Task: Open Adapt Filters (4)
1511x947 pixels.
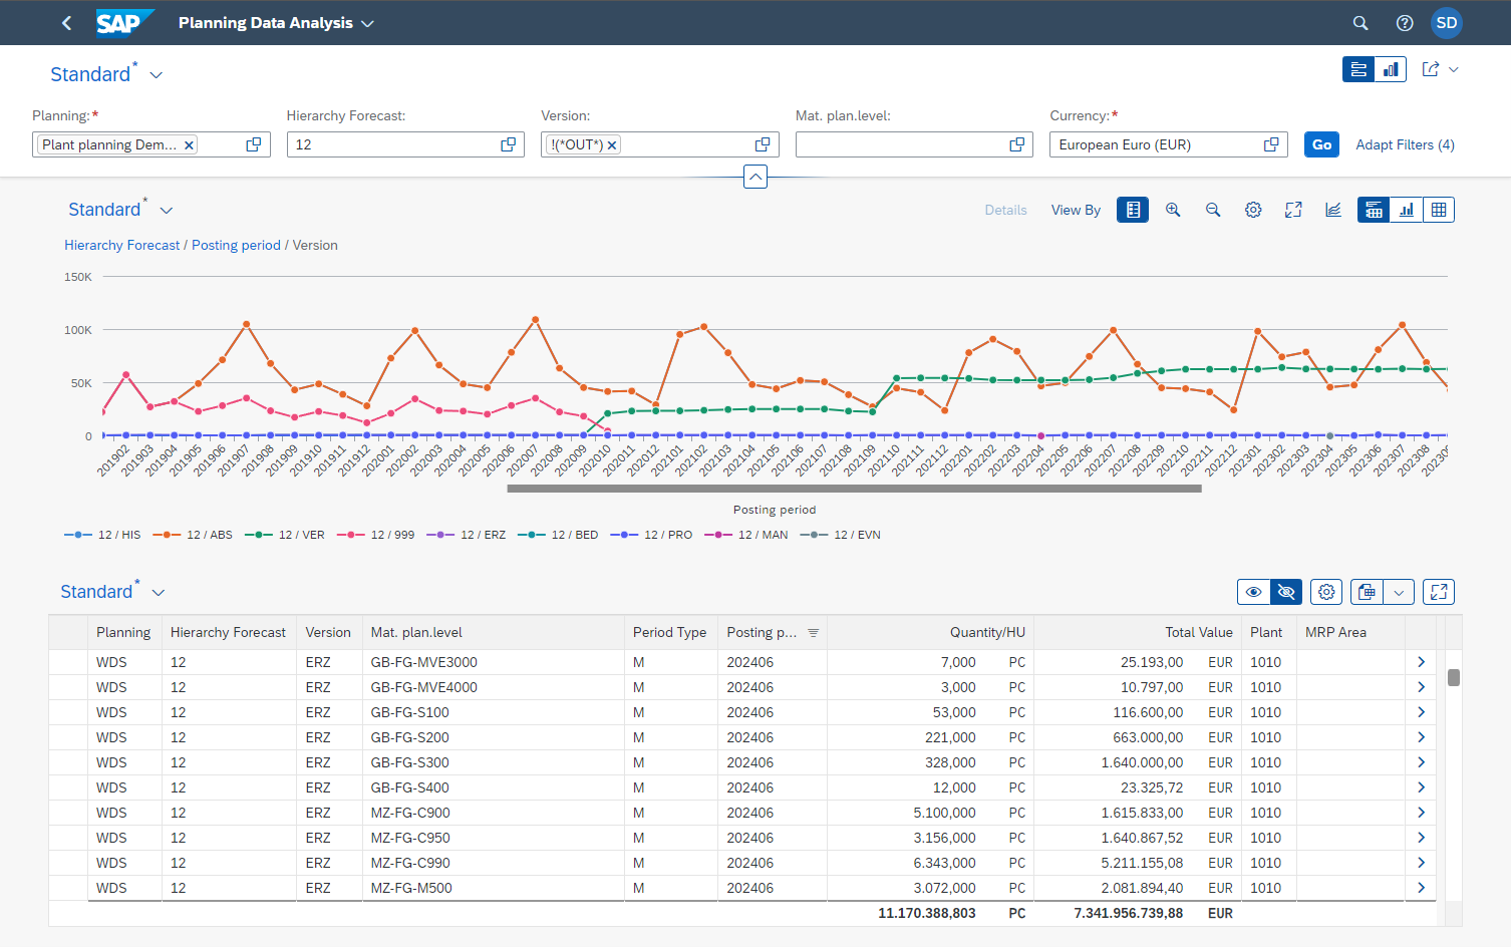Action: click(x=1405, y=145)
